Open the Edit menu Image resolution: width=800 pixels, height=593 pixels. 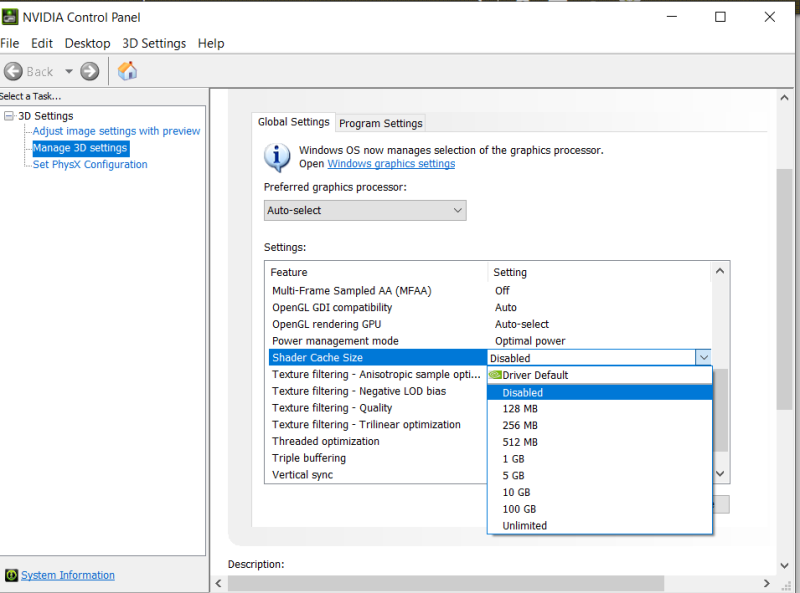(x=42, y=43)
